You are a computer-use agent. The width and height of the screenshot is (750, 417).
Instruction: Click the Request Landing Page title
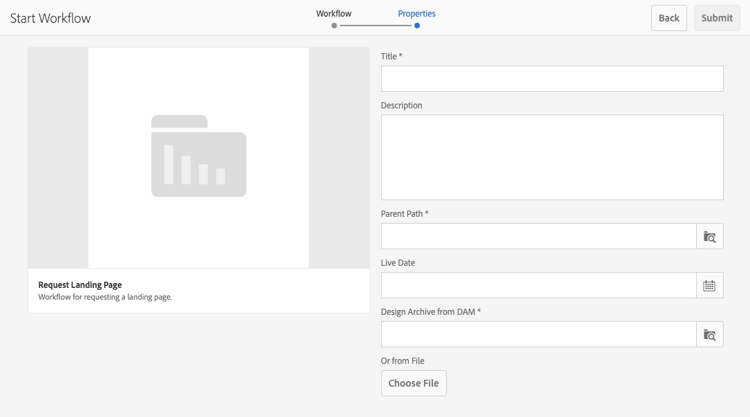click(x=80, y=285)
